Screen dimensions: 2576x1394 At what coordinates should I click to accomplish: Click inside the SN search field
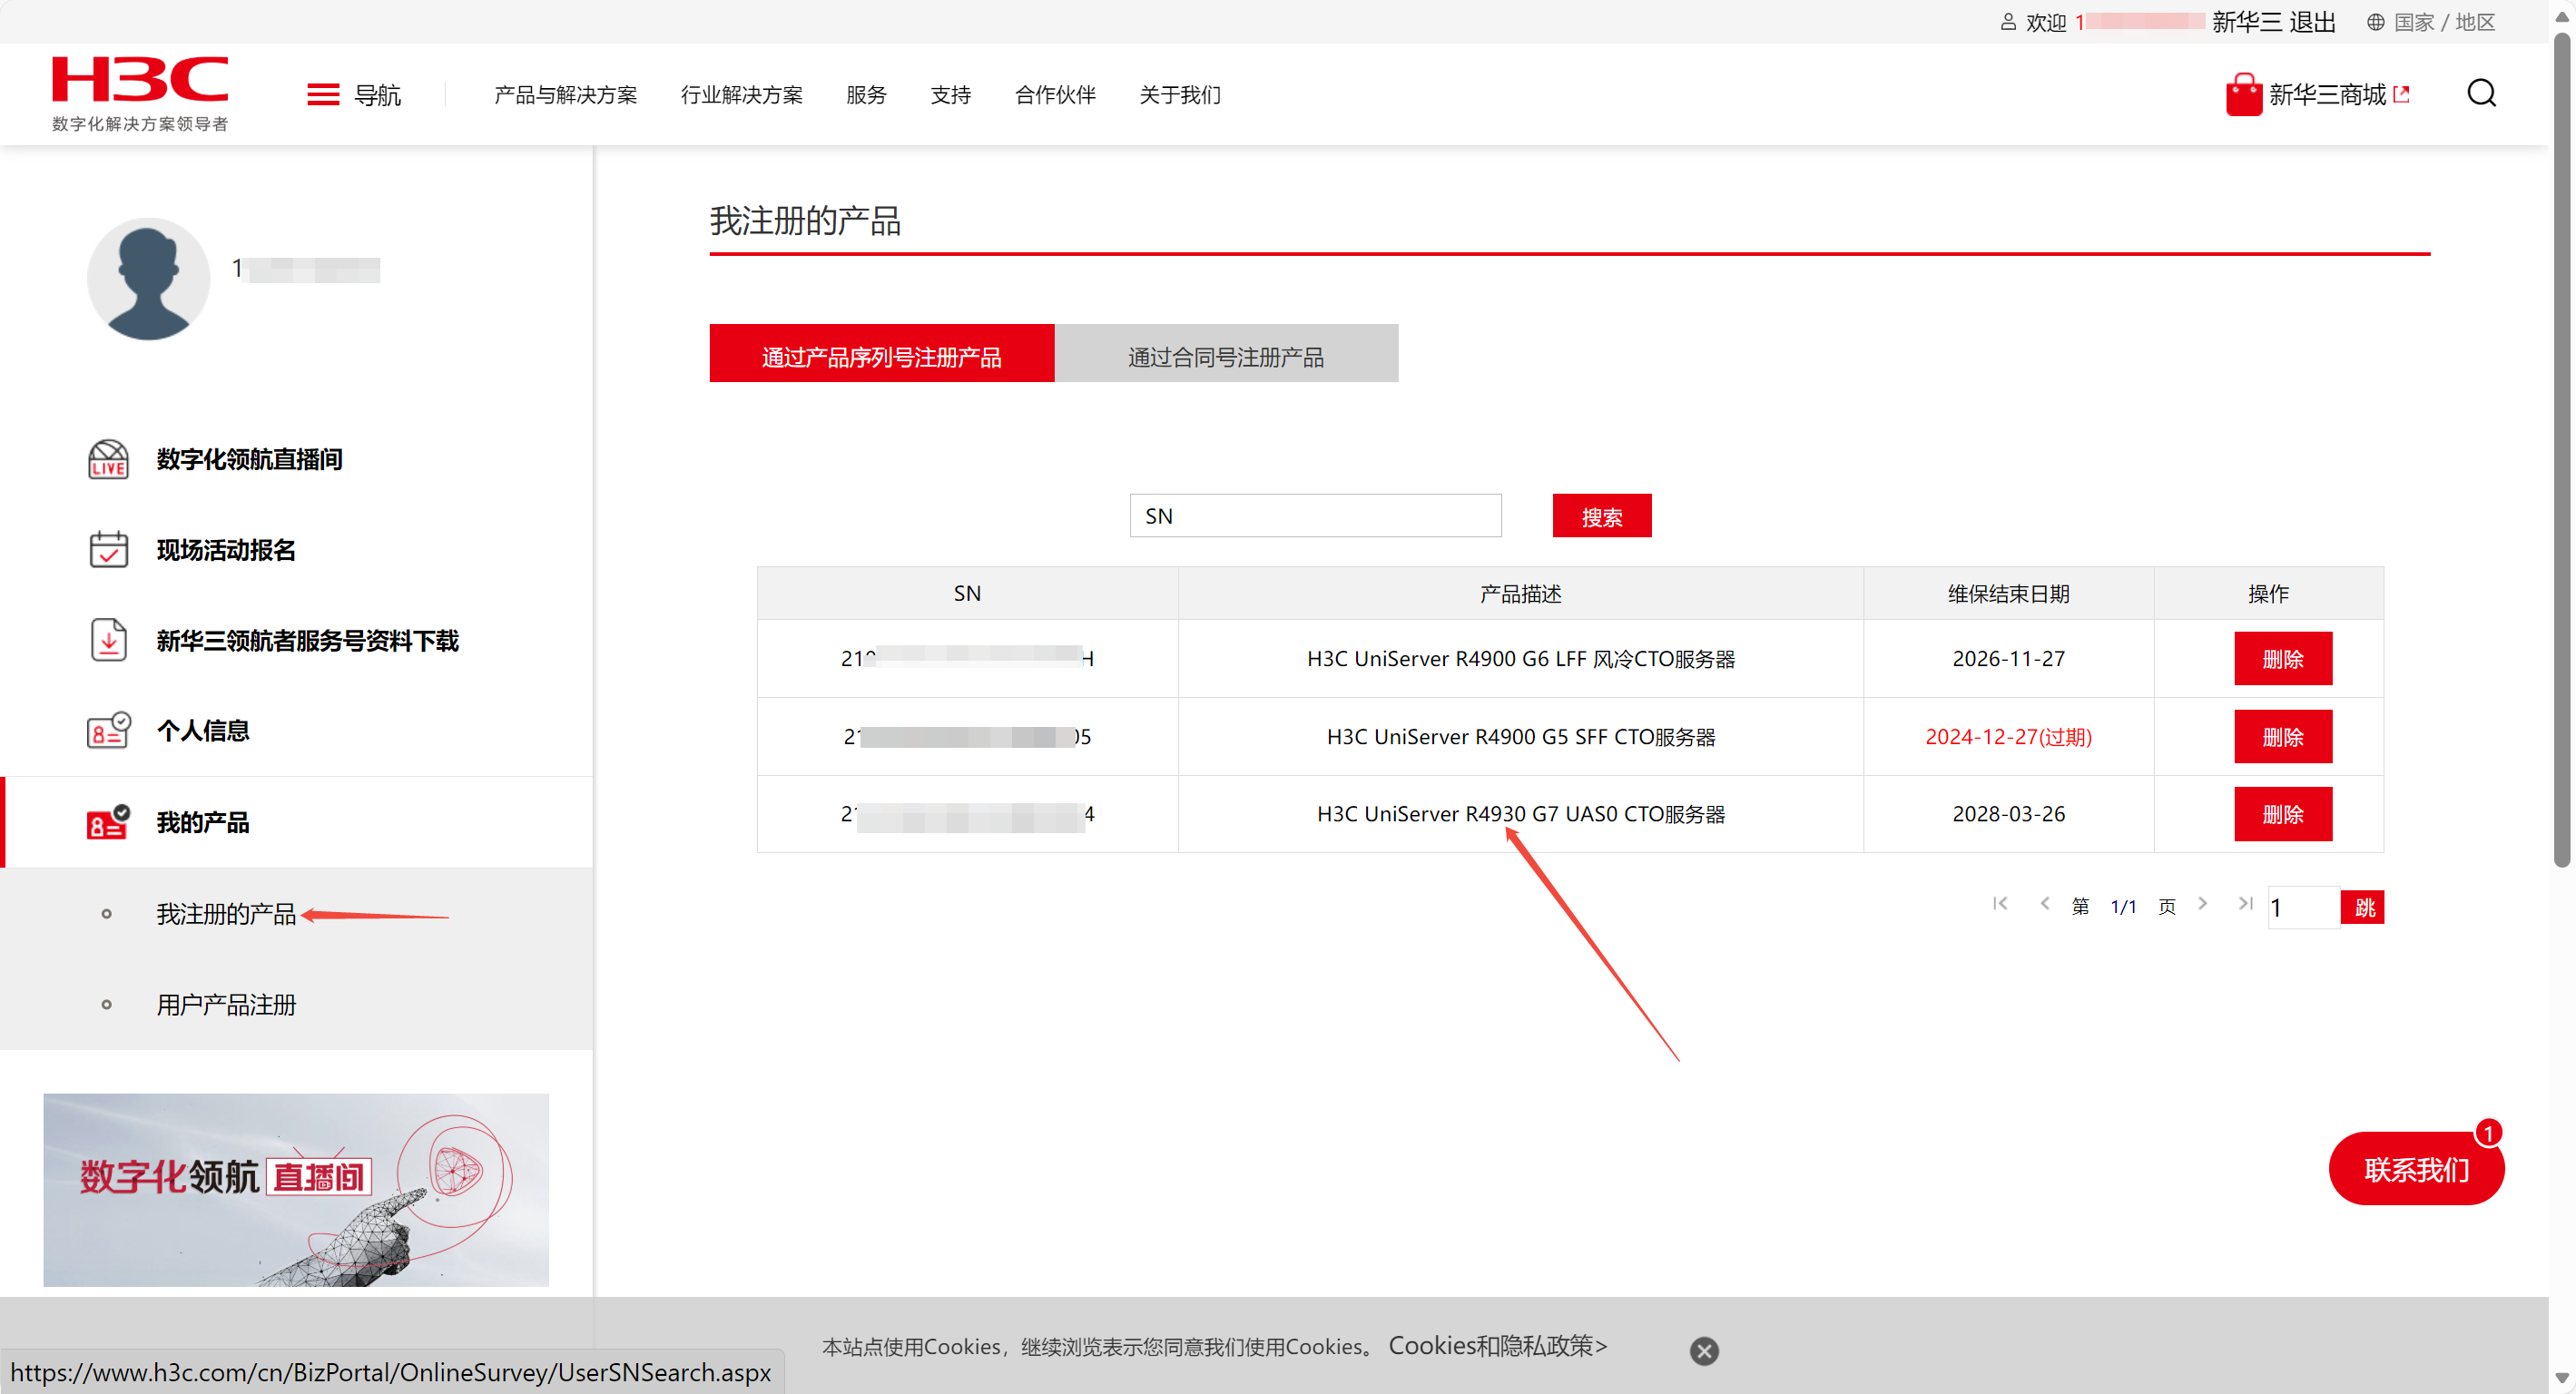1315,516
